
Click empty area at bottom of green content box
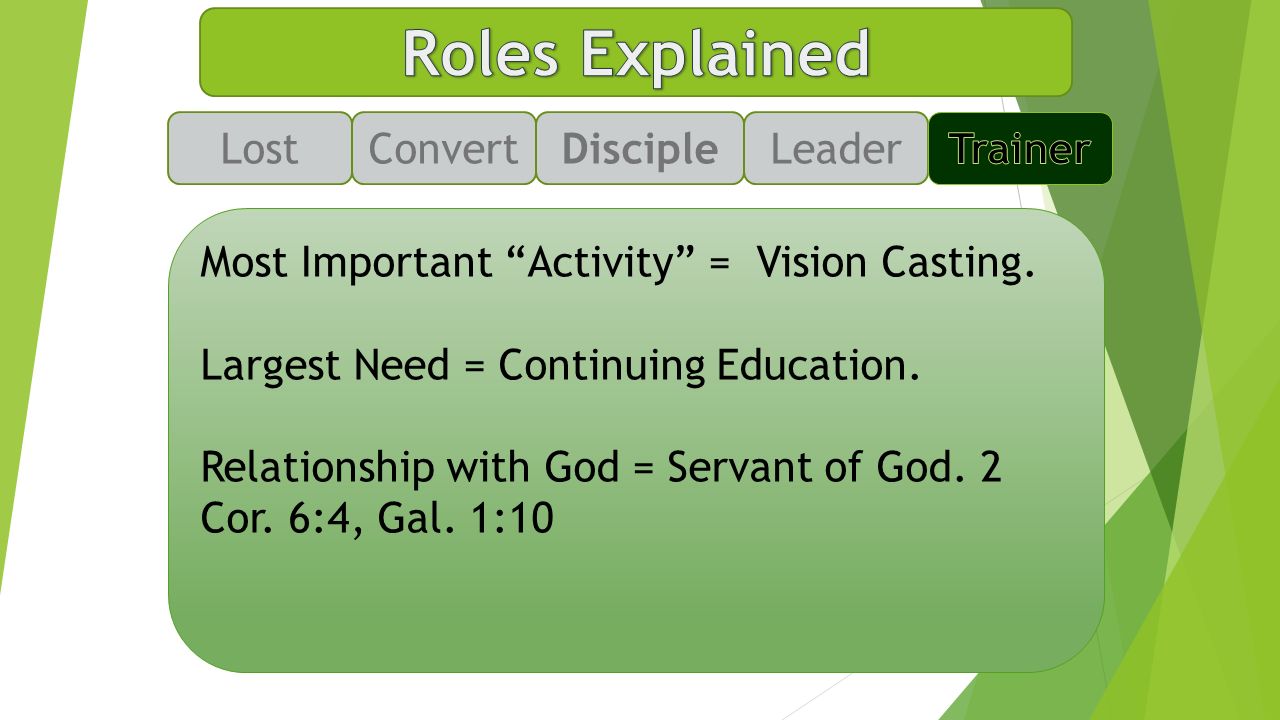636,610
